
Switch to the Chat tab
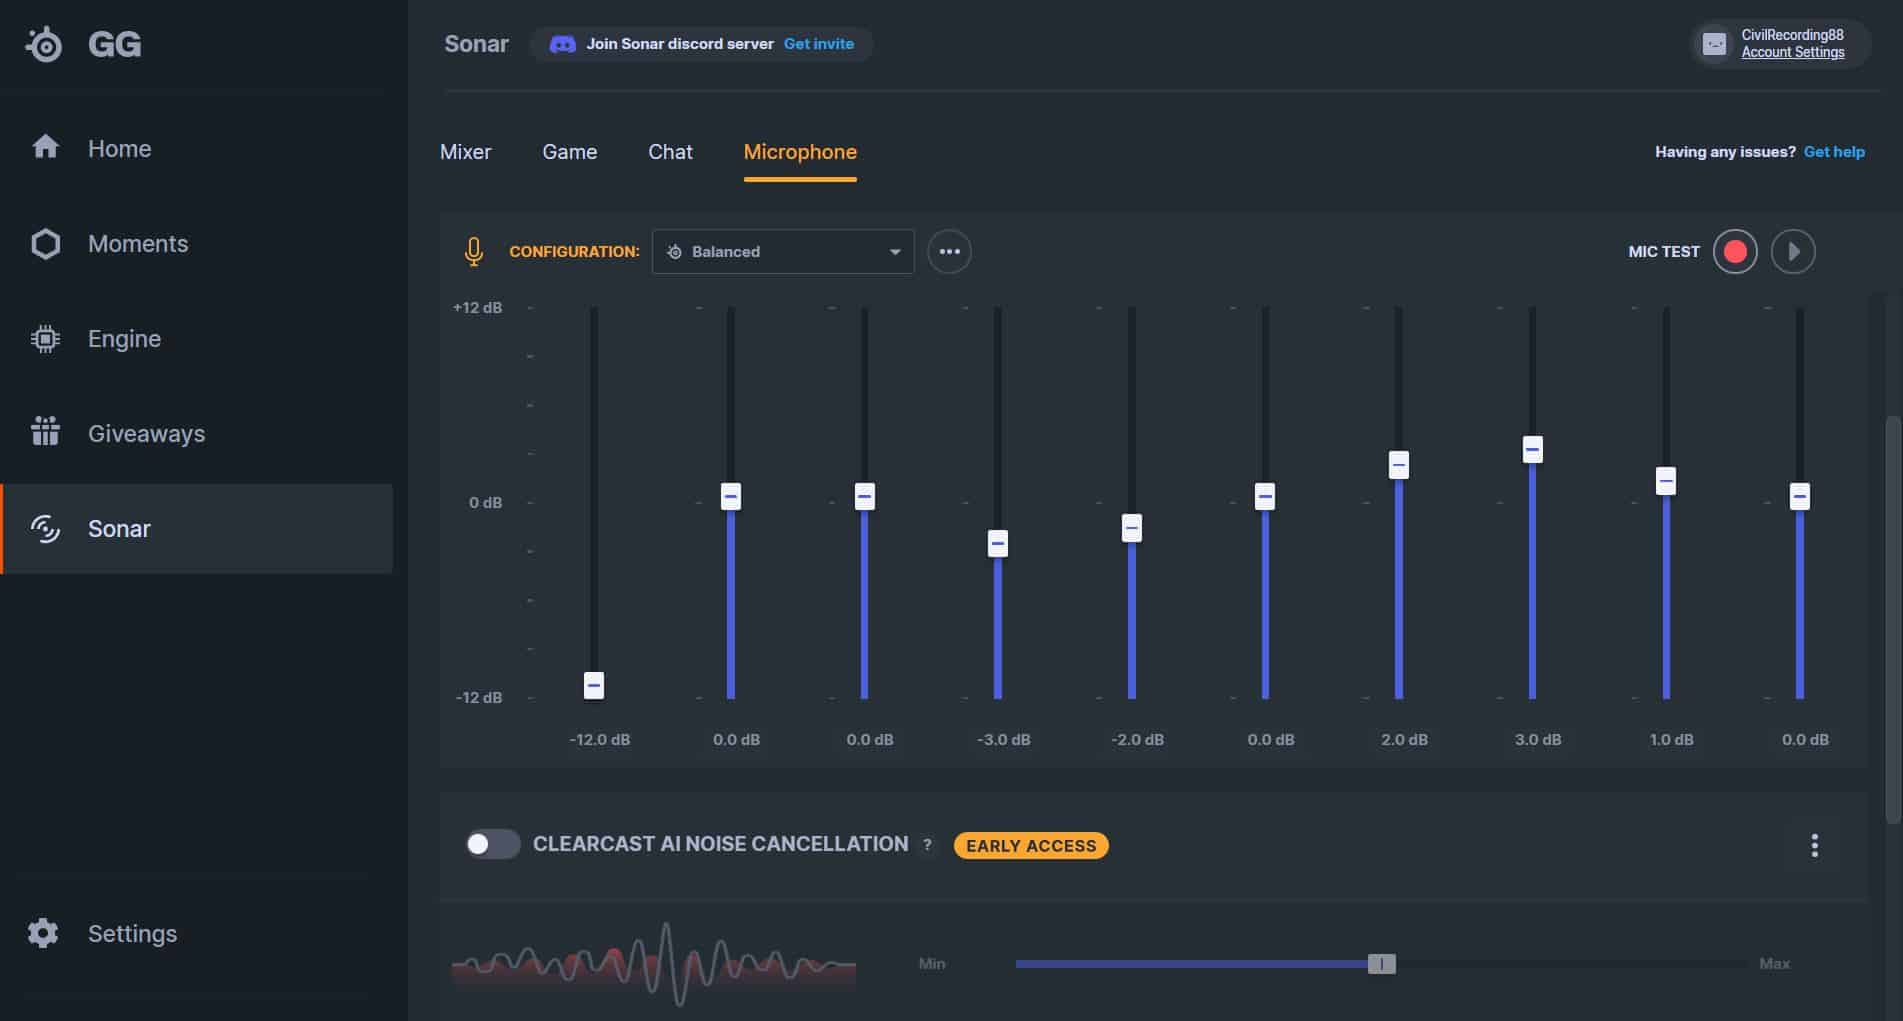point(670,152)
